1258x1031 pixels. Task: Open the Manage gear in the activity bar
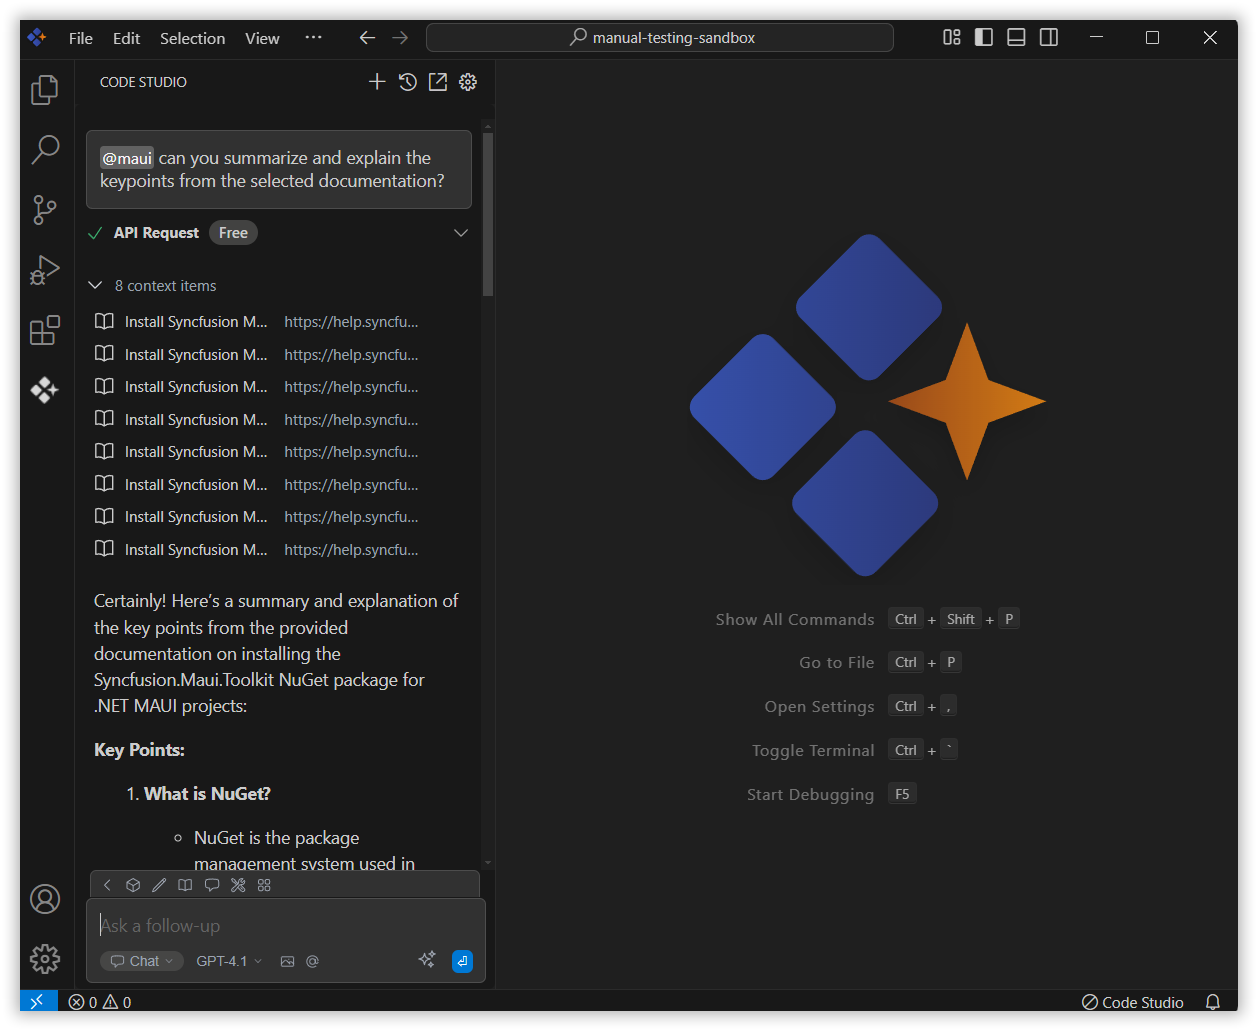pyautogui.click(x=45, y=959)
